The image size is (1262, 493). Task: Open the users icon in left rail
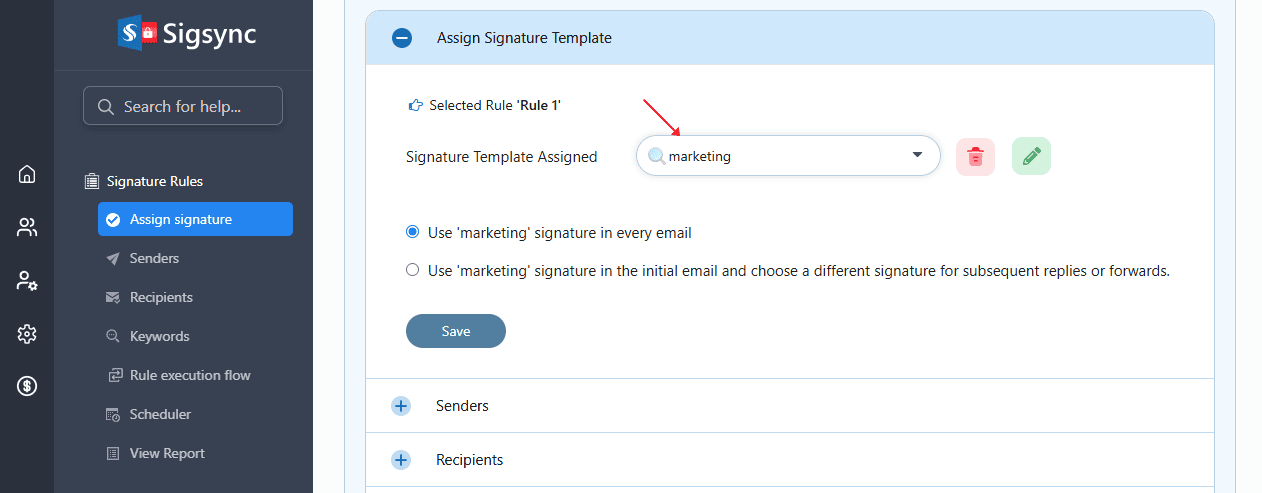click(27, 227)
